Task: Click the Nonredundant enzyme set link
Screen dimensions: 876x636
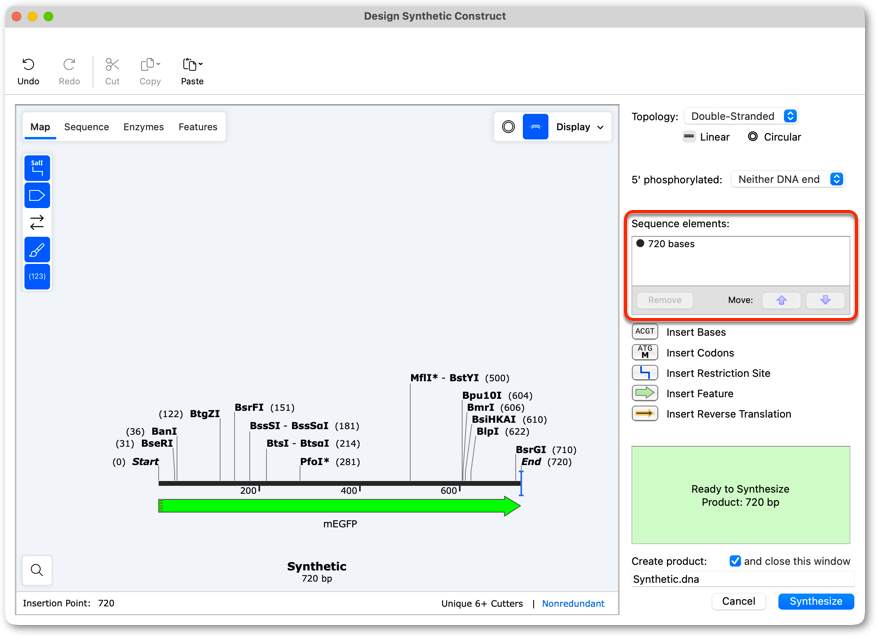Action: 573,604
